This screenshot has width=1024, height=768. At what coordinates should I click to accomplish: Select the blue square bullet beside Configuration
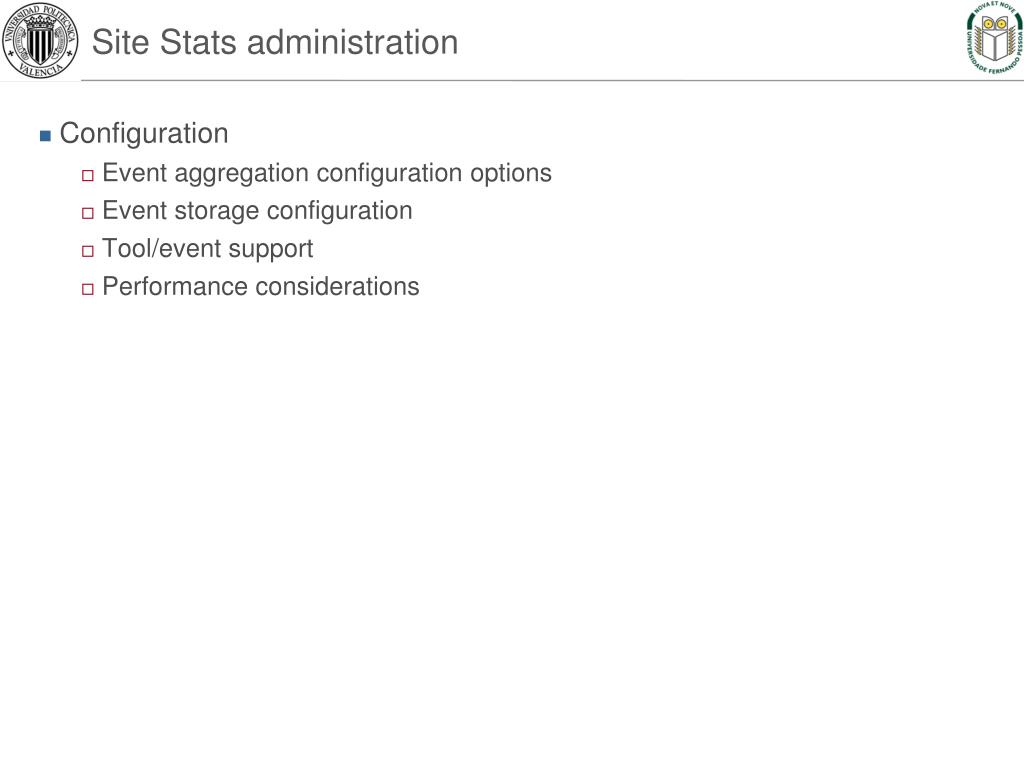pos(45,136)
